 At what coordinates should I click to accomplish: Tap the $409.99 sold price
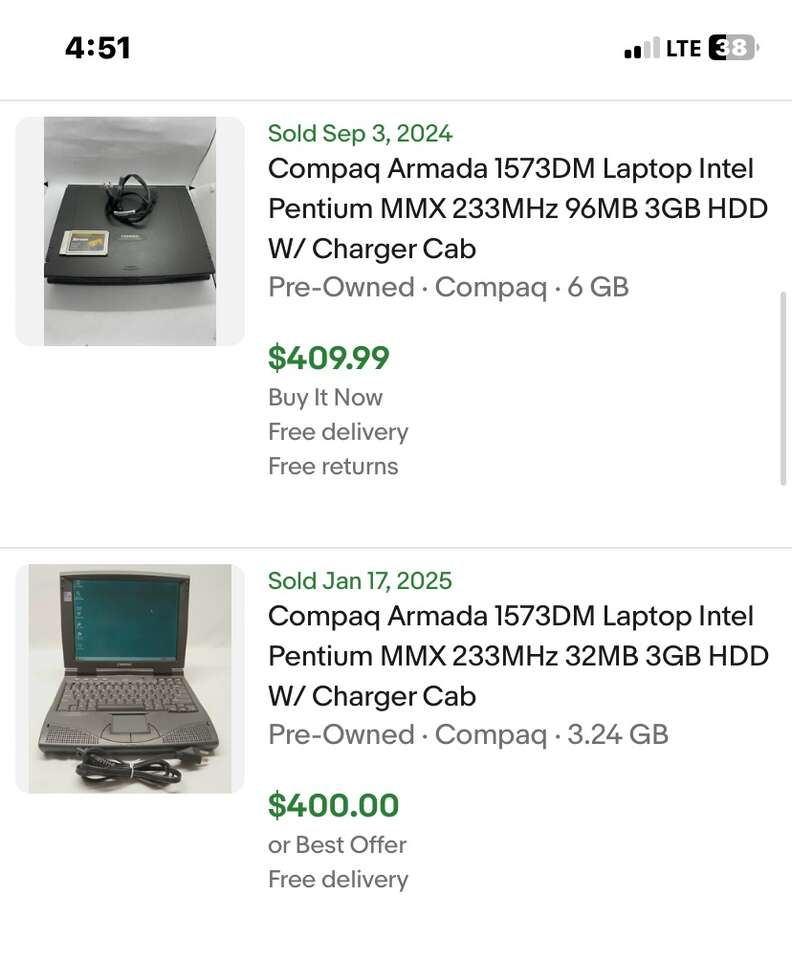[x=329, y=358]
